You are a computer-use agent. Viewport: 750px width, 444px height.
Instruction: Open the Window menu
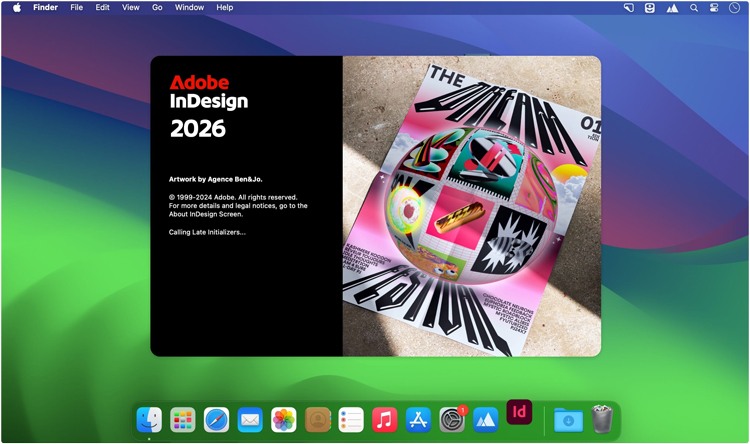189,7
